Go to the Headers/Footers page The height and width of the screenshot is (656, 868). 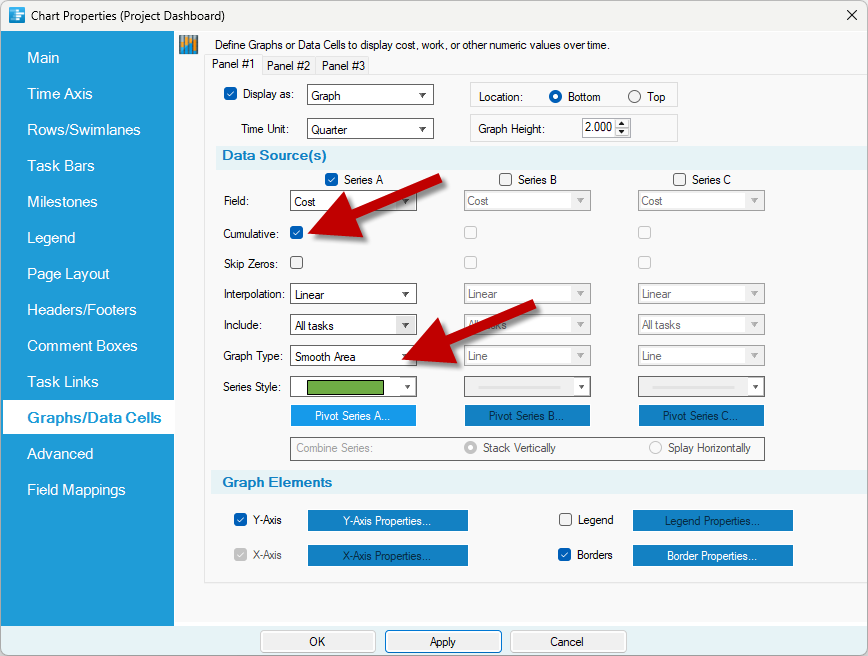81,309
